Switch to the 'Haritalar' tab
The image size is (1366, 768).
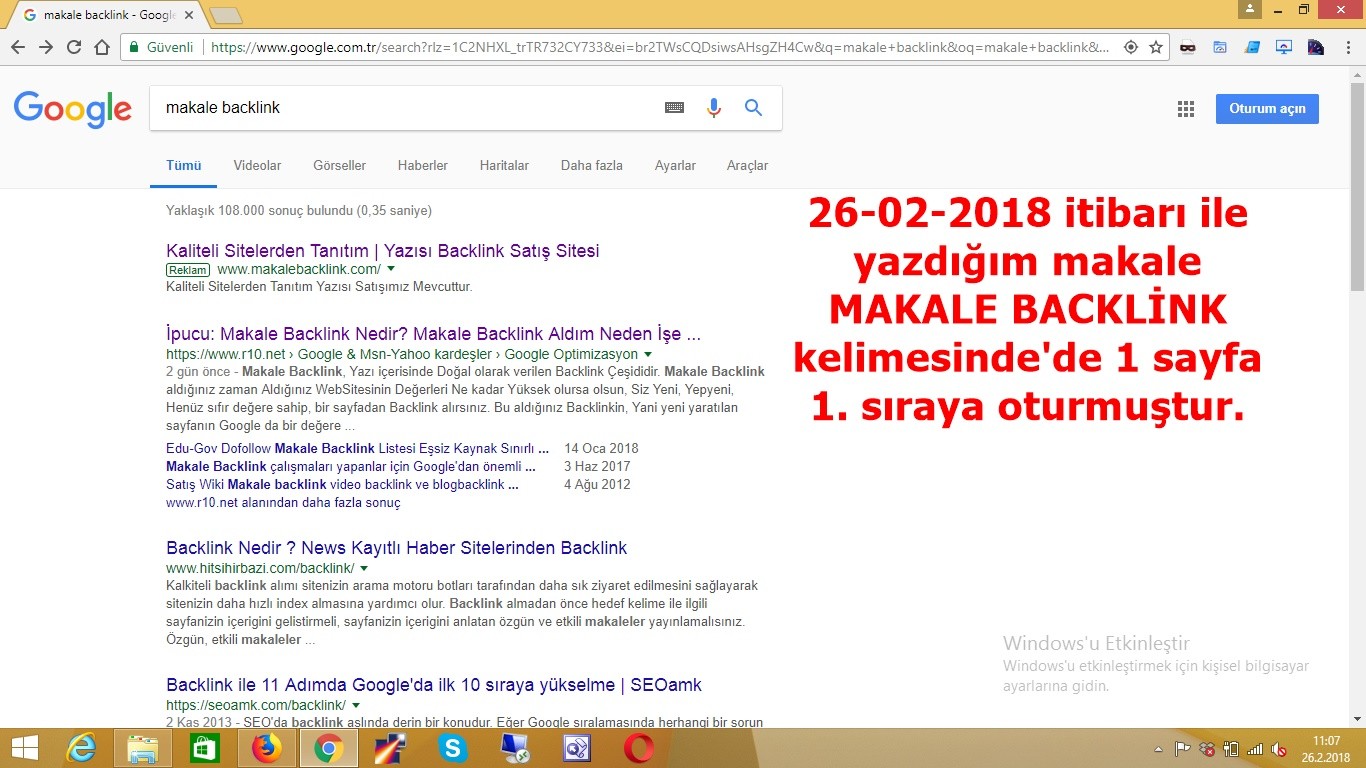[504, 166]
